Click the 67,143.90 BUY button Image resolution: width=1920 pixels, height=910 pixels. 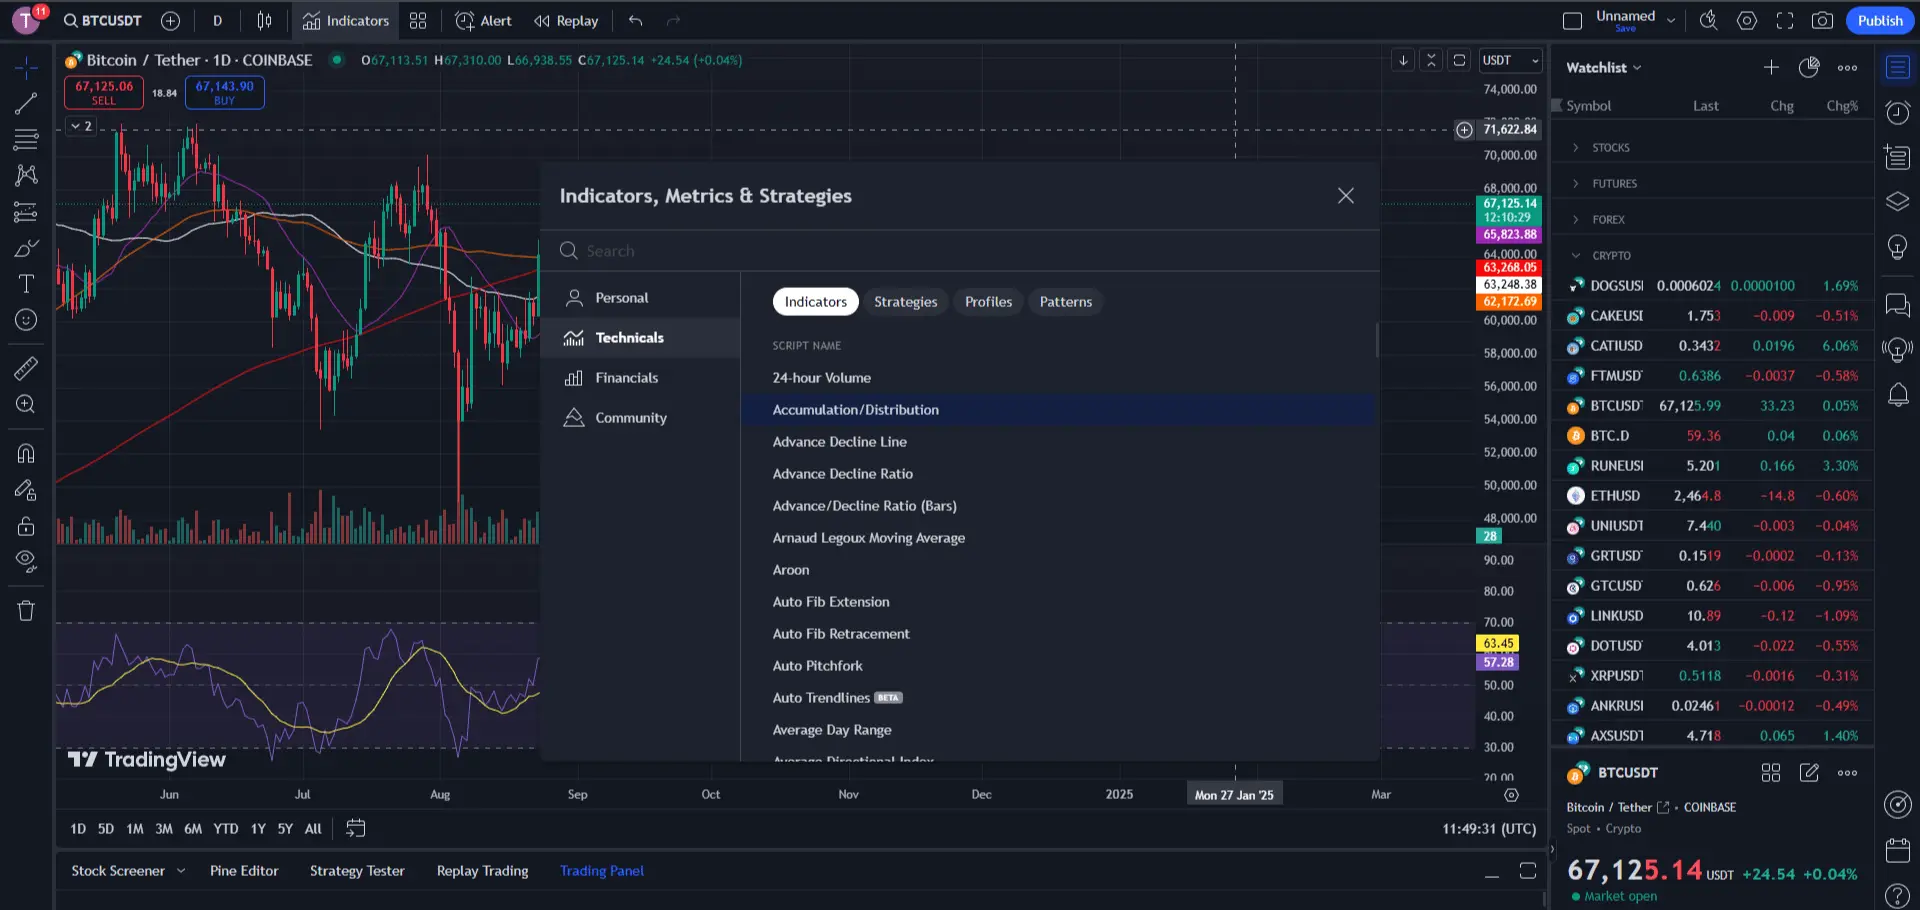coord(225,92)
